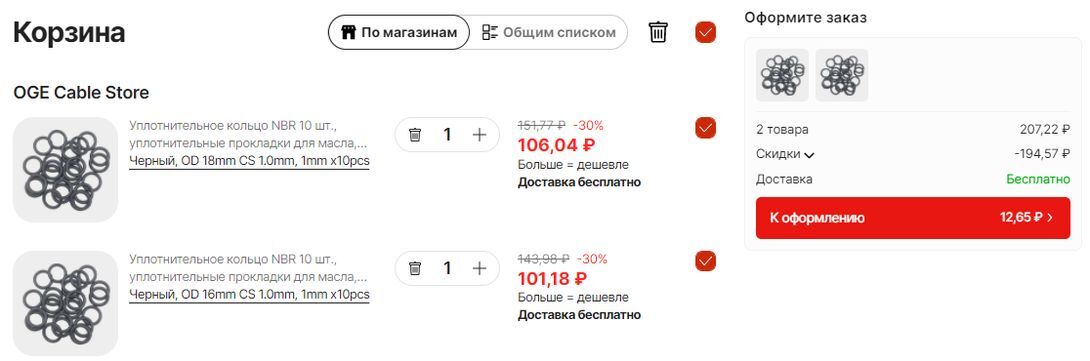The image size is (1090, 361).
Task: Toggle the select-all checkbox by the cart title
Action: 706,32
